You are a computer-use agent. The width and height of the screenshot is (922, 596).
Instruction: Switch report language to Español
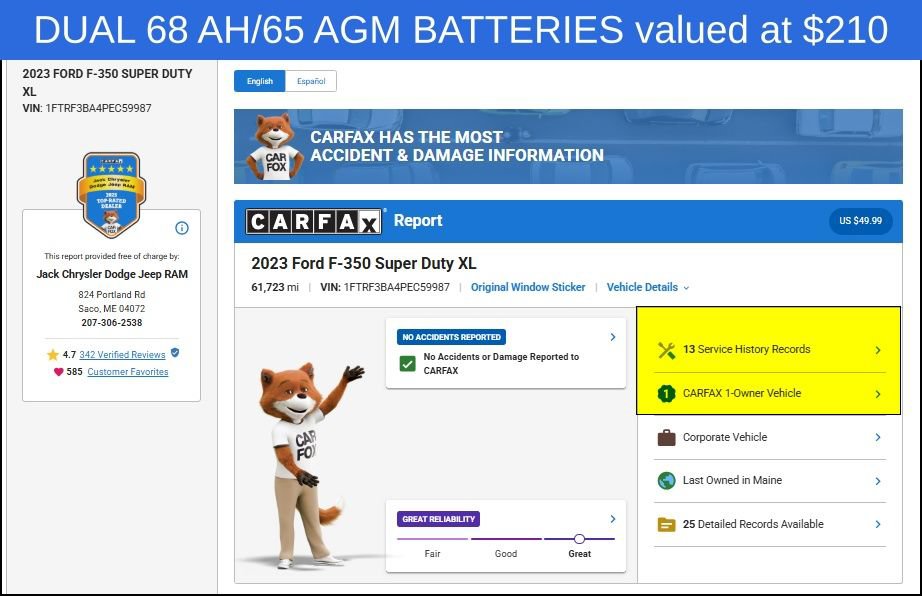311,81
